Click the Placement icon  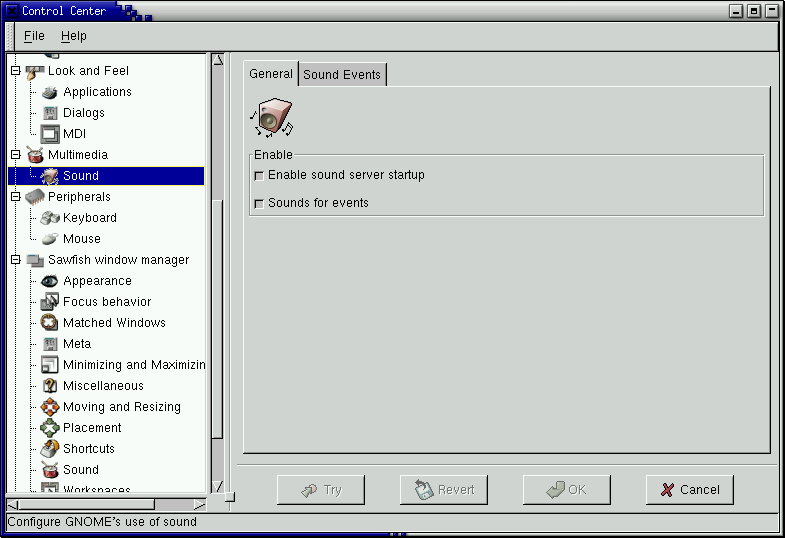click(50, 428)
